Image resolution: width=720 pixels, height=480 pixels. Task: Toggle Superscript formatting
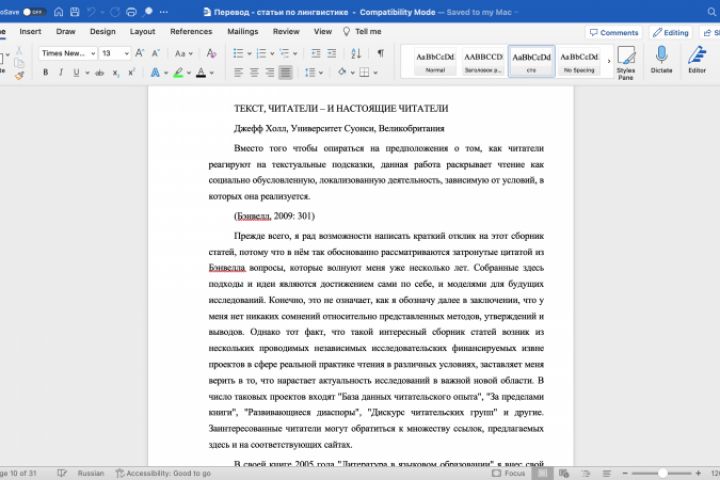pyautogui.click(x=132, y=73)
